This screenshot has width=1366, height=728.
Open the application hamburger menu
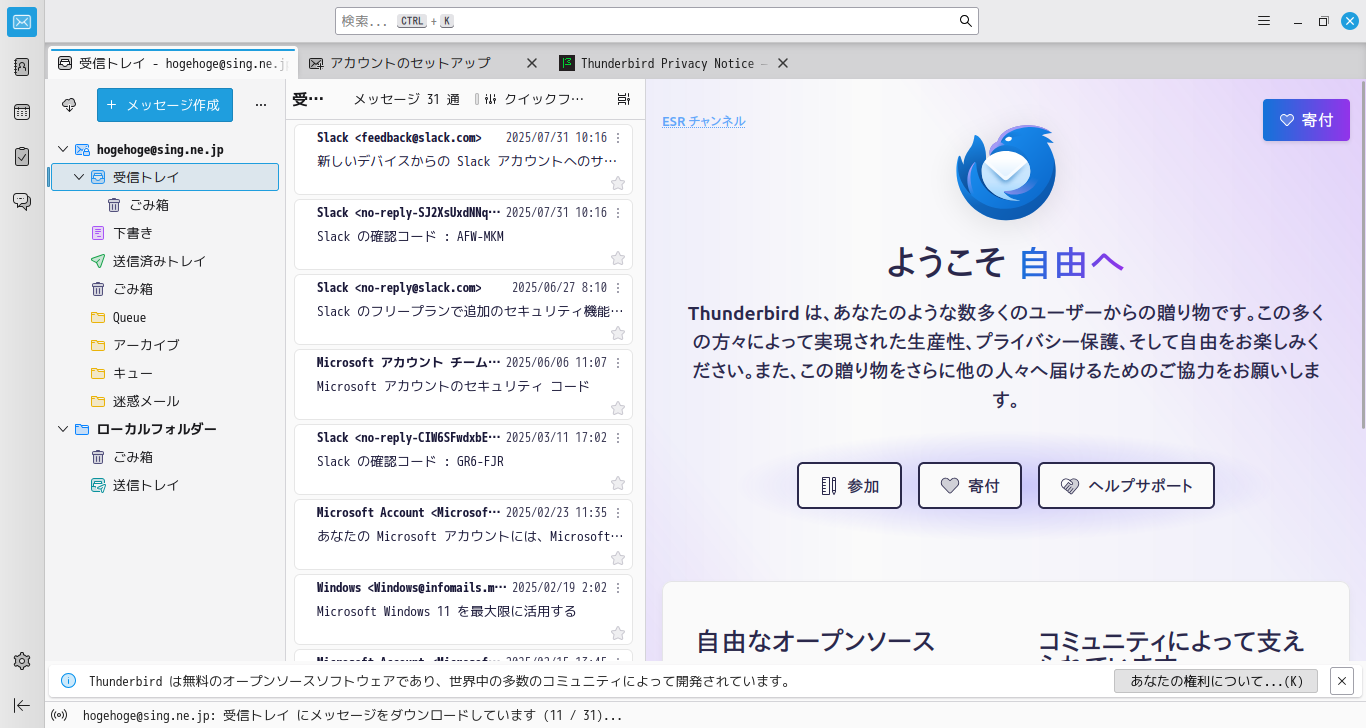click(x=1265, y=20)
